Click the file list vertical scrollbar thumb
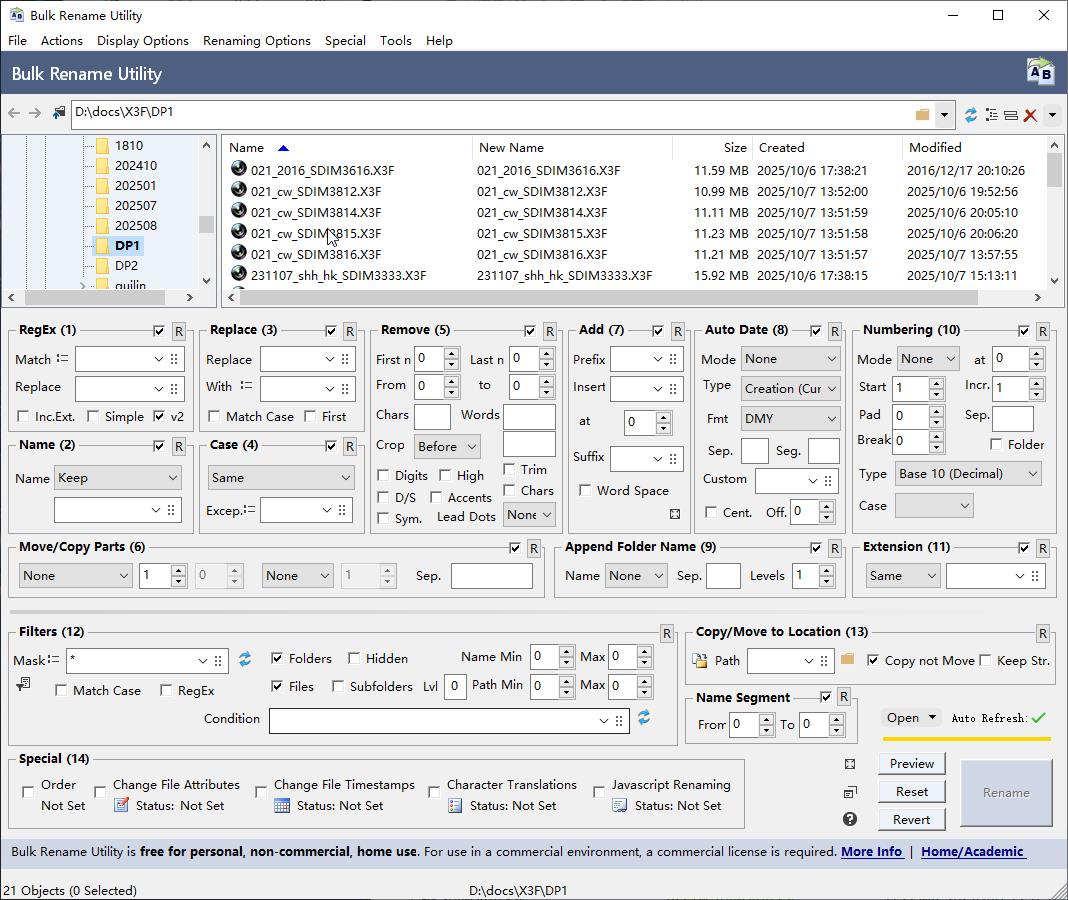This screenshot has width=1068, height=900. coord(1054,170)
